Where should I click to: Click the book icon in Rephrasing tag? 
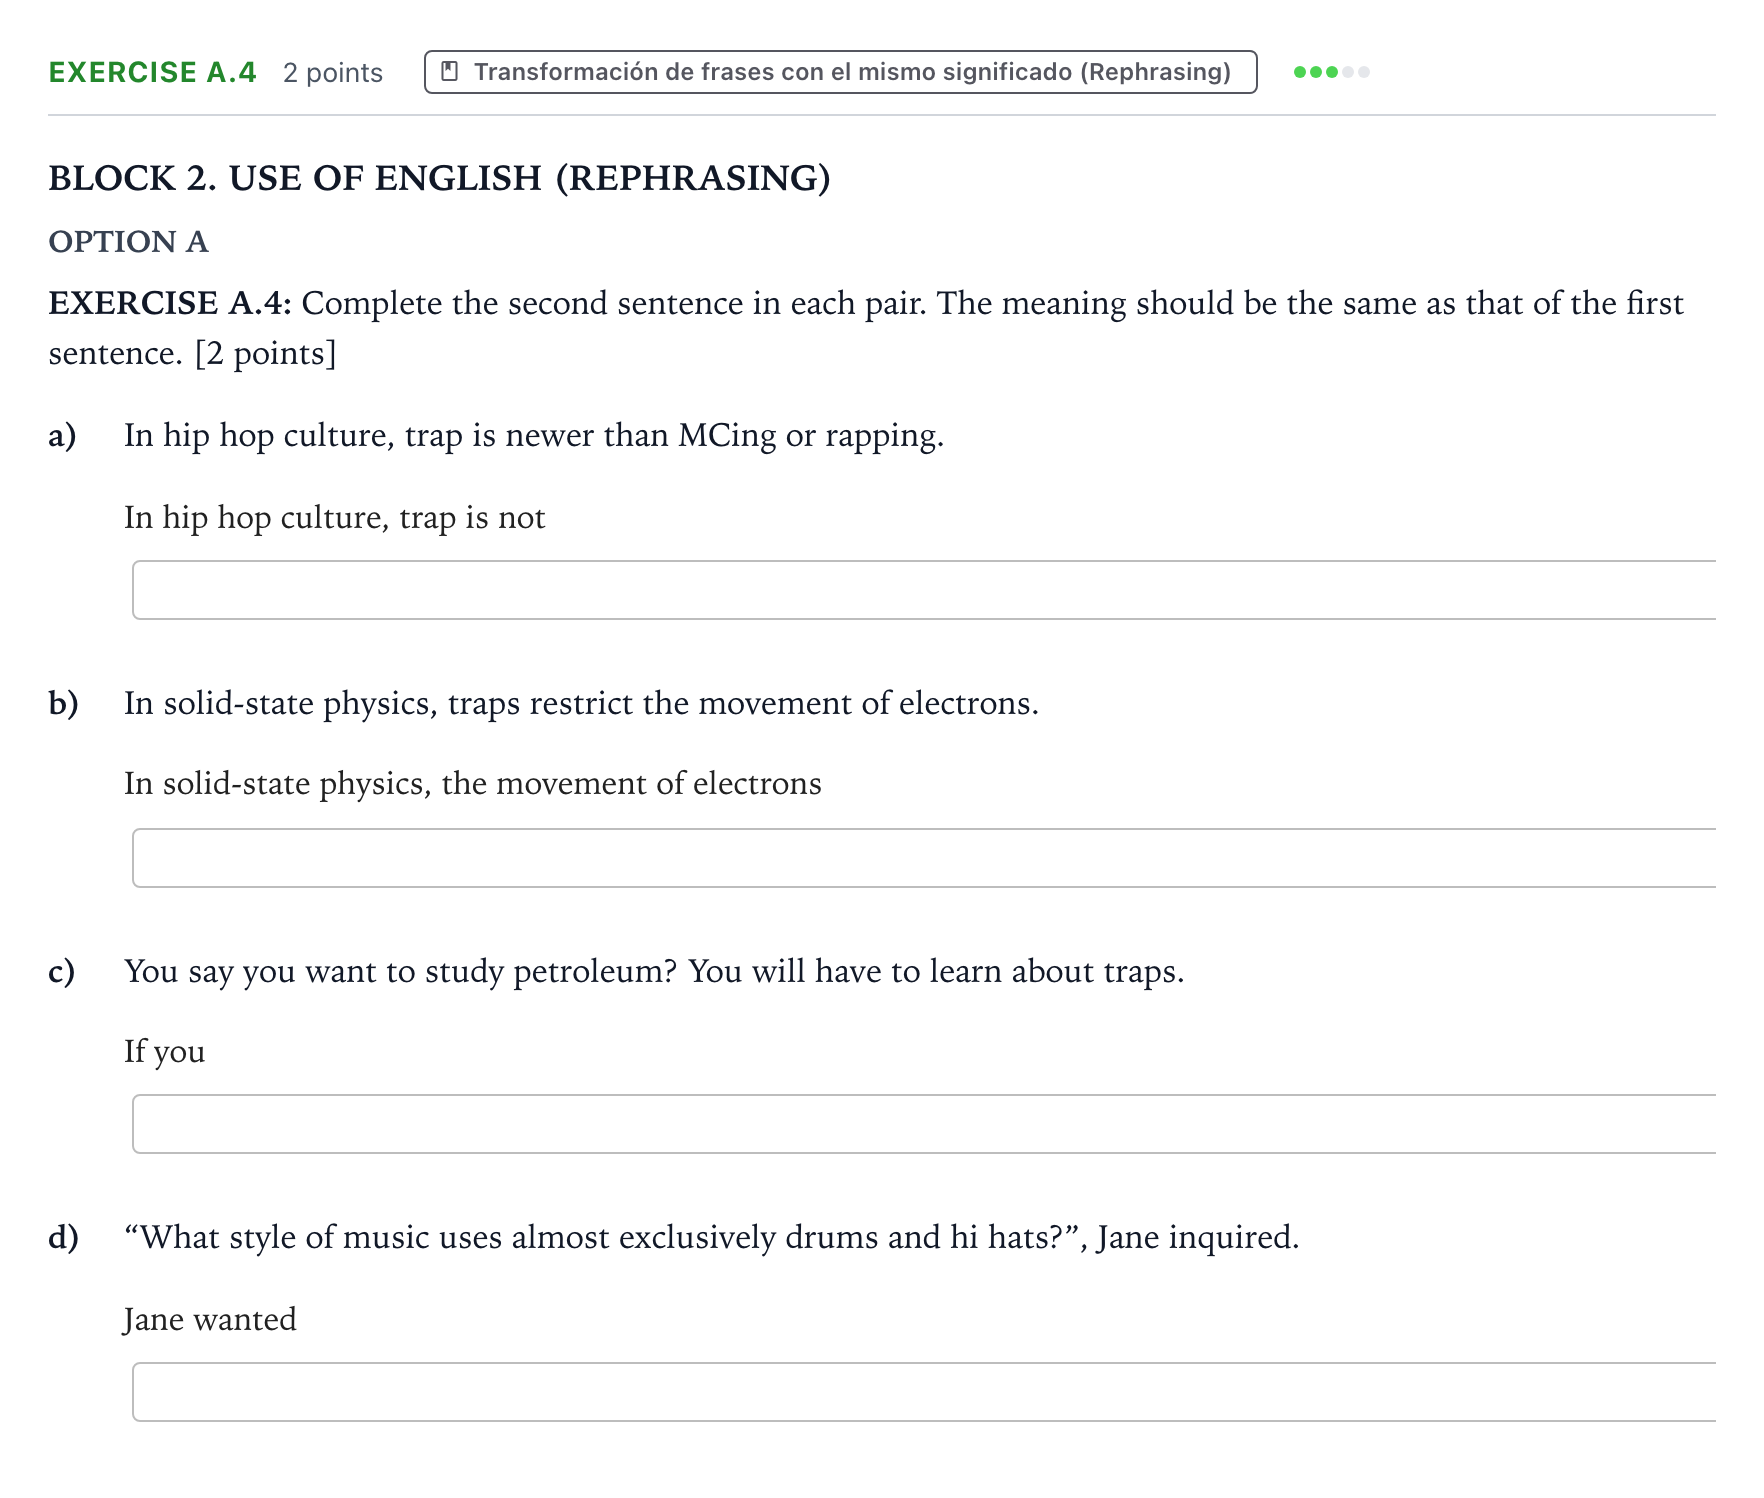(x=450, y=72)
